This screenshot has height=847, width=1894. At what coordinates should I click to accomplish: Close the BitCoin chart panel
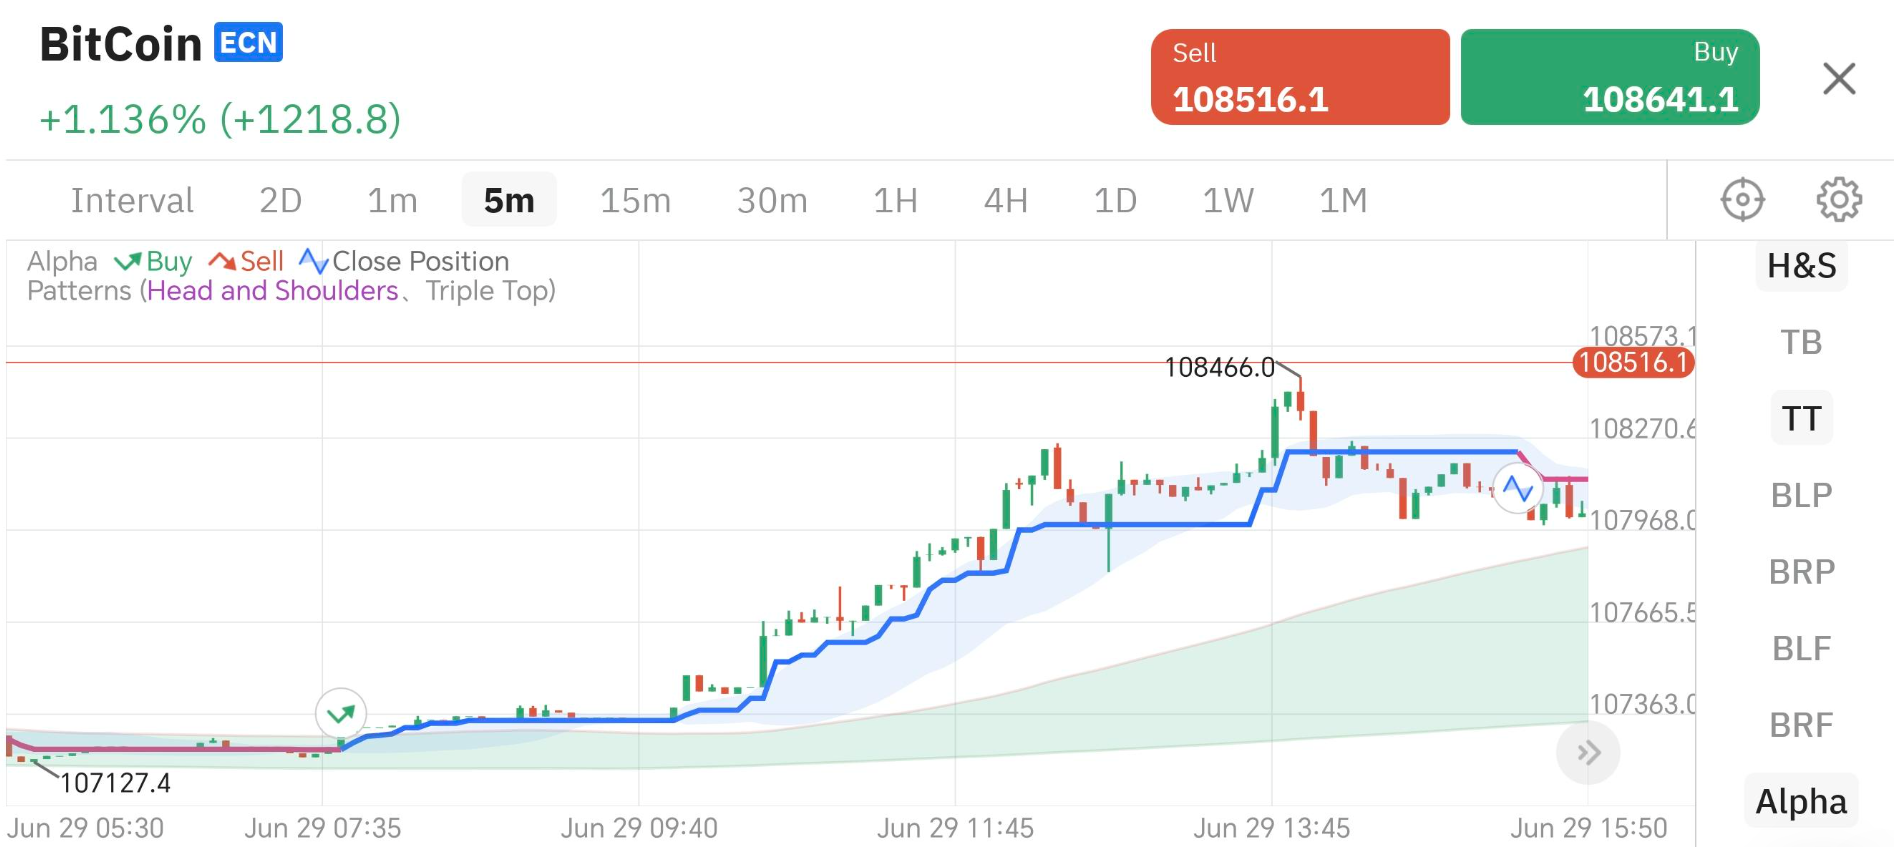[x=1838, y=78]
